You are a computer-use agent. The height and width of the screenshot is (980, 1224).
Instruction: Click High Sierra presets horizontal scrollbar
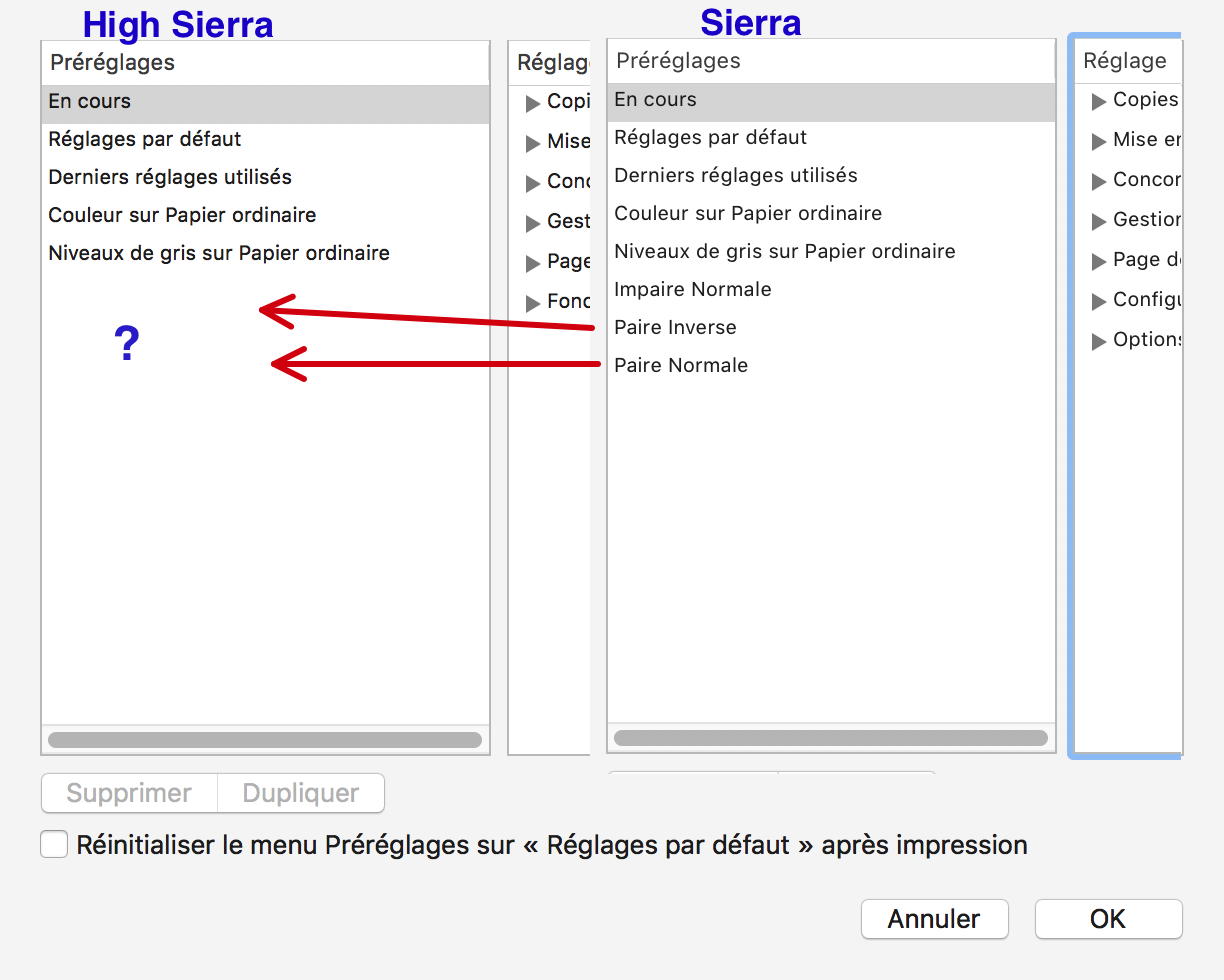coord(265,740)
